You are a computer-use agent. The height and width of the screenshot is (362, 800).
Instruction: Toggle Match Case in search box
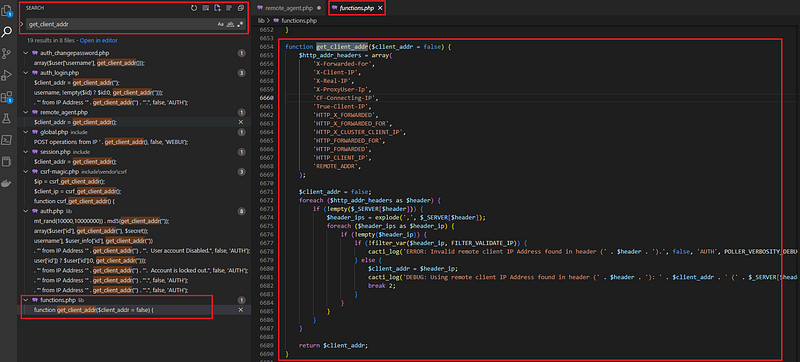(x=220, y=24)
